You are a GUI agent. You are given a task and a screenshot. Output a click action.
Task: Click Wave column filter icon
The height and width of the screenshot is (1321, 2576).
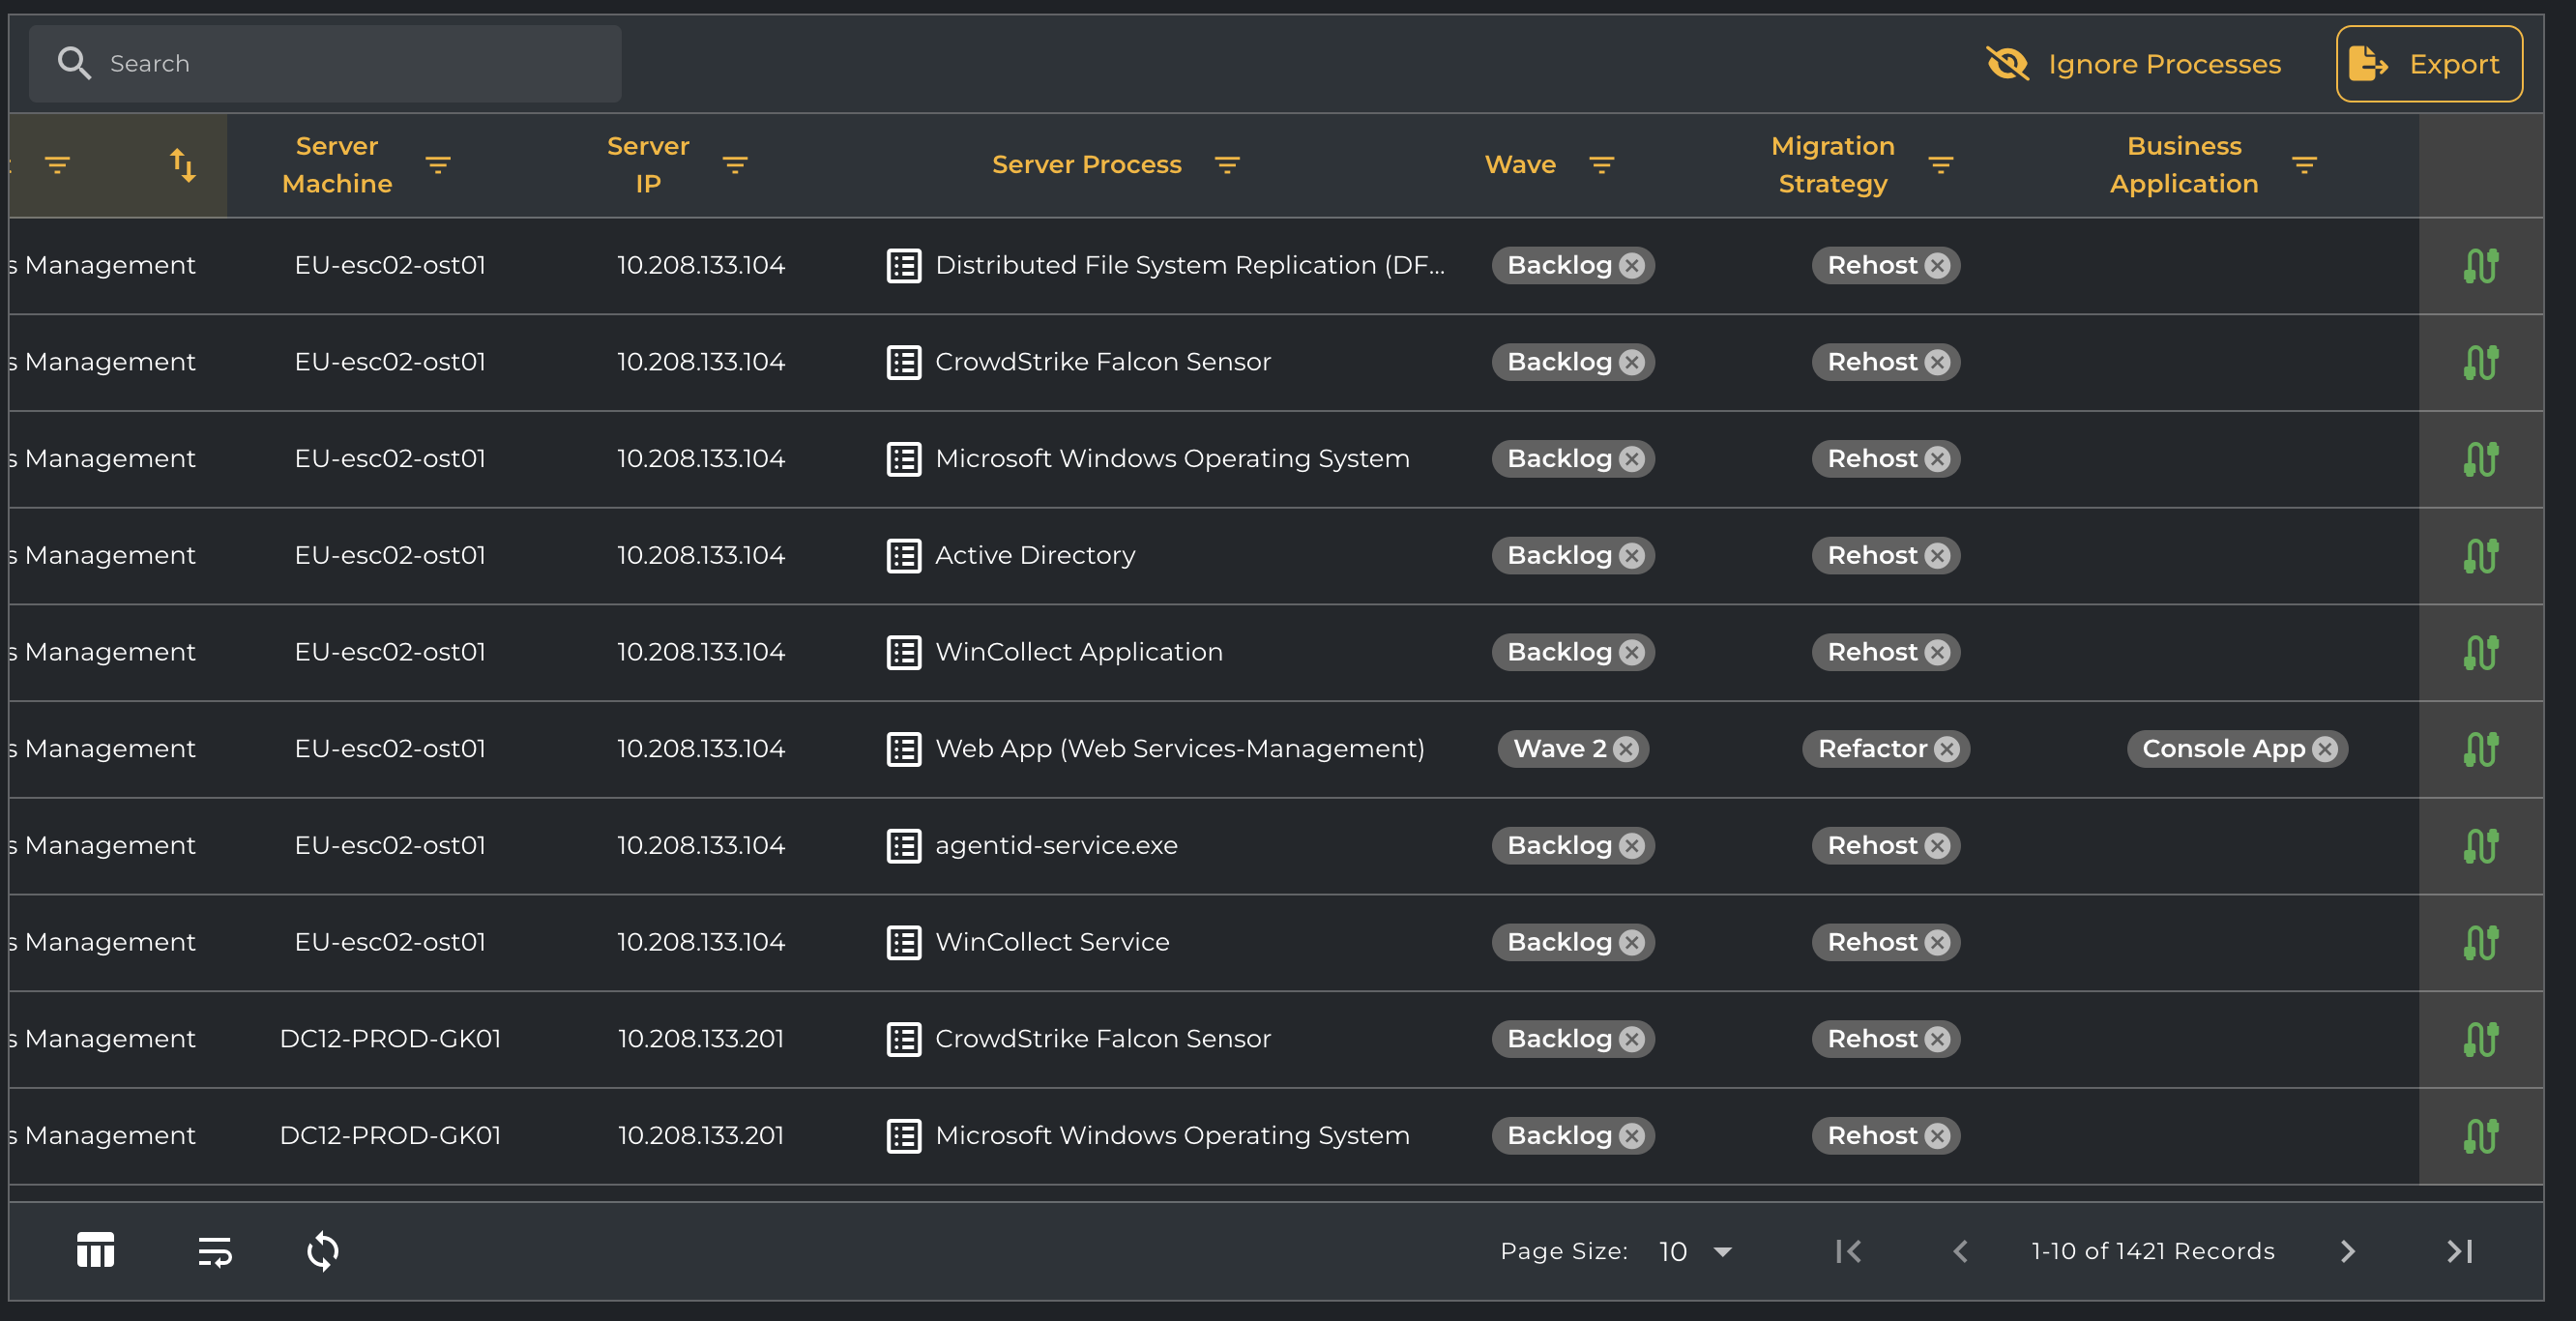coord(1601,165)
